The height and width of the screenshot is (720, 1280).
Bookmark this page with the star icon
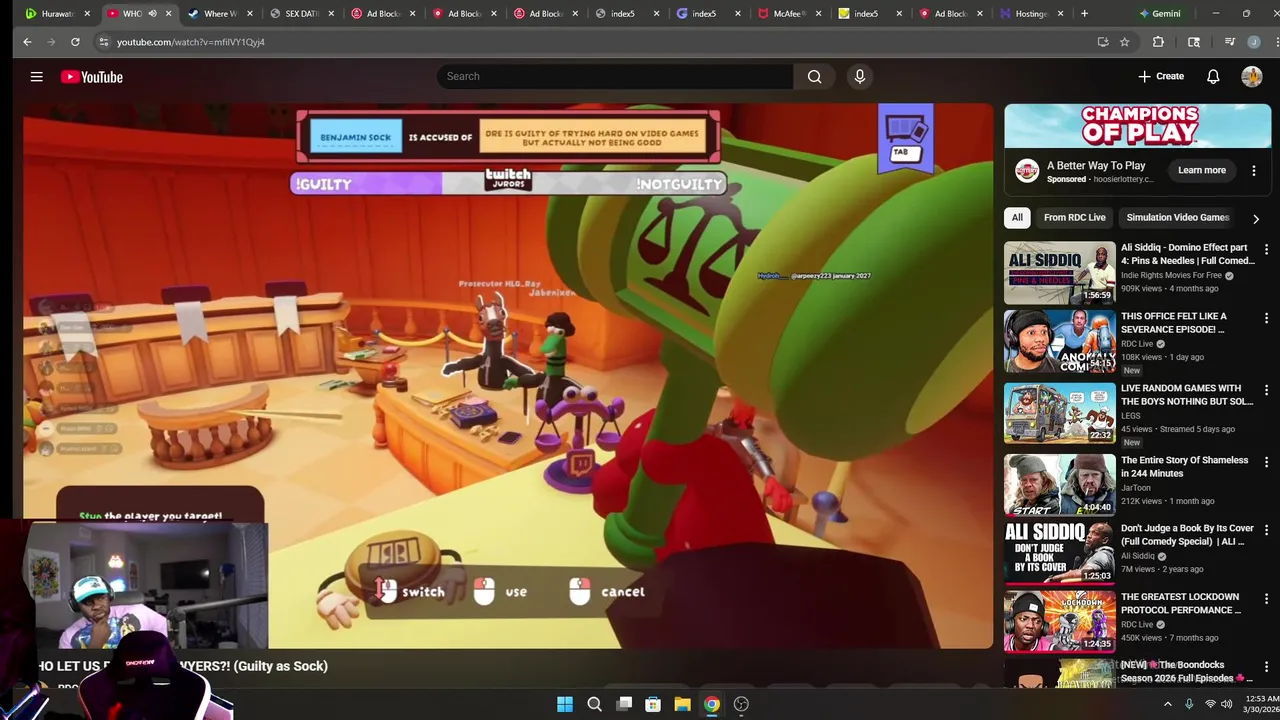click(x=1124, y=42)
